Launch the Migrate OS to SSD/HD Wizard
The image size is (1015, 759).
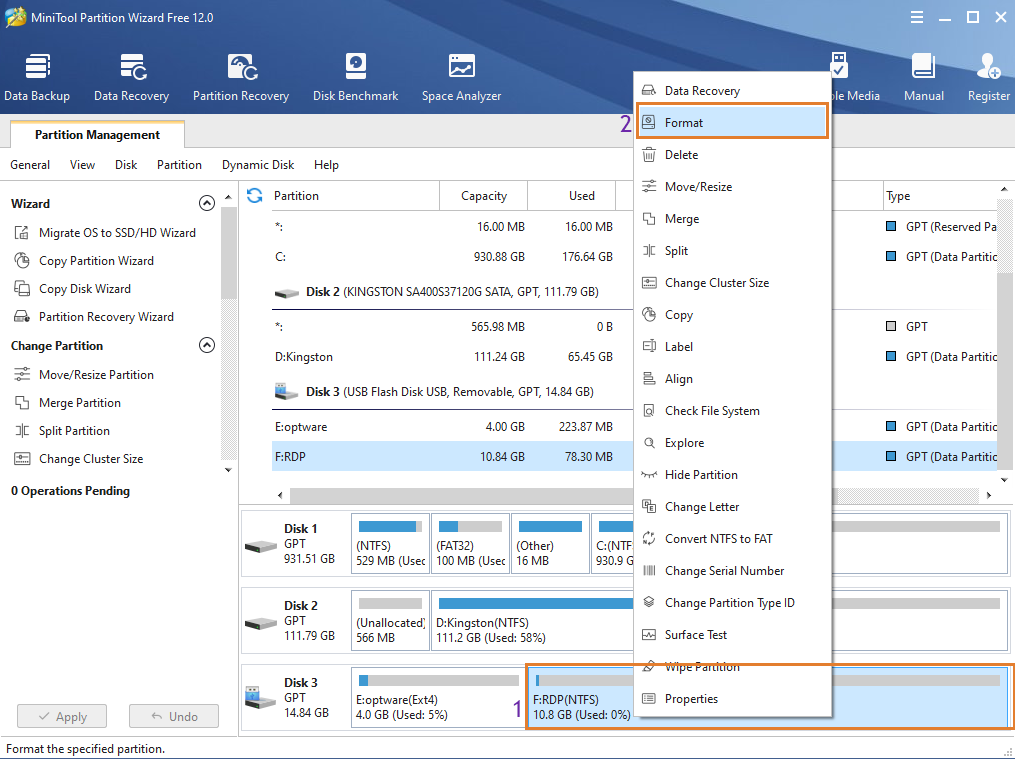point(117,233)
